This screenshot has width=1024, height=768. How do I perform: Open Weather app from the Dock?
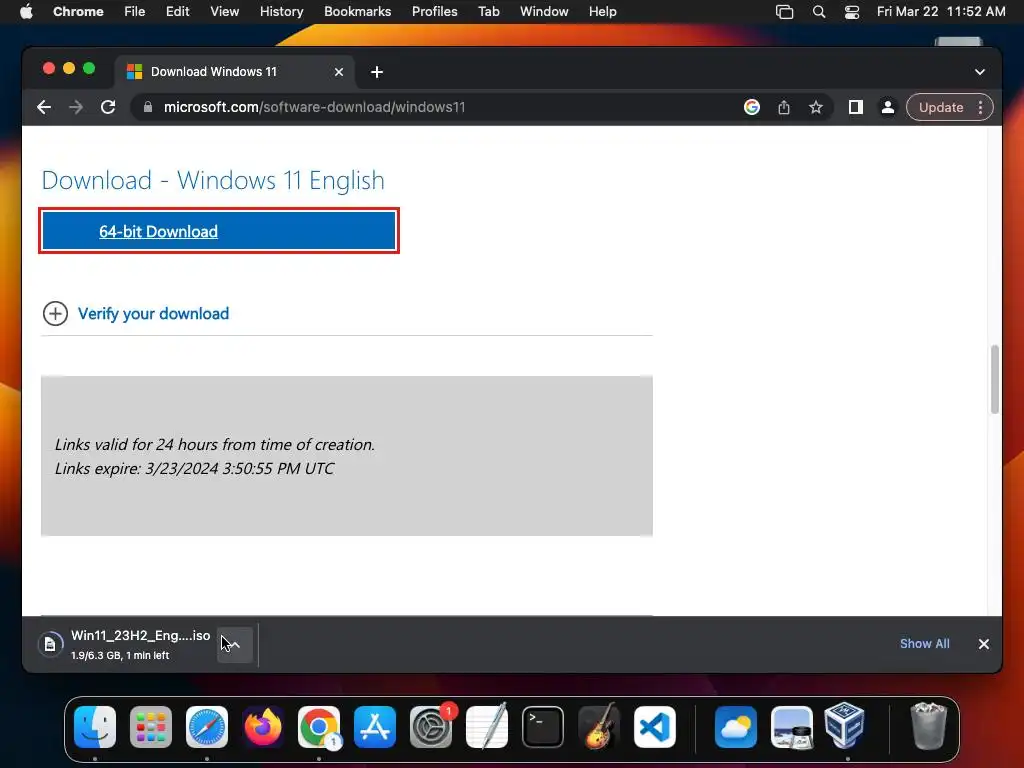(736, 727)
